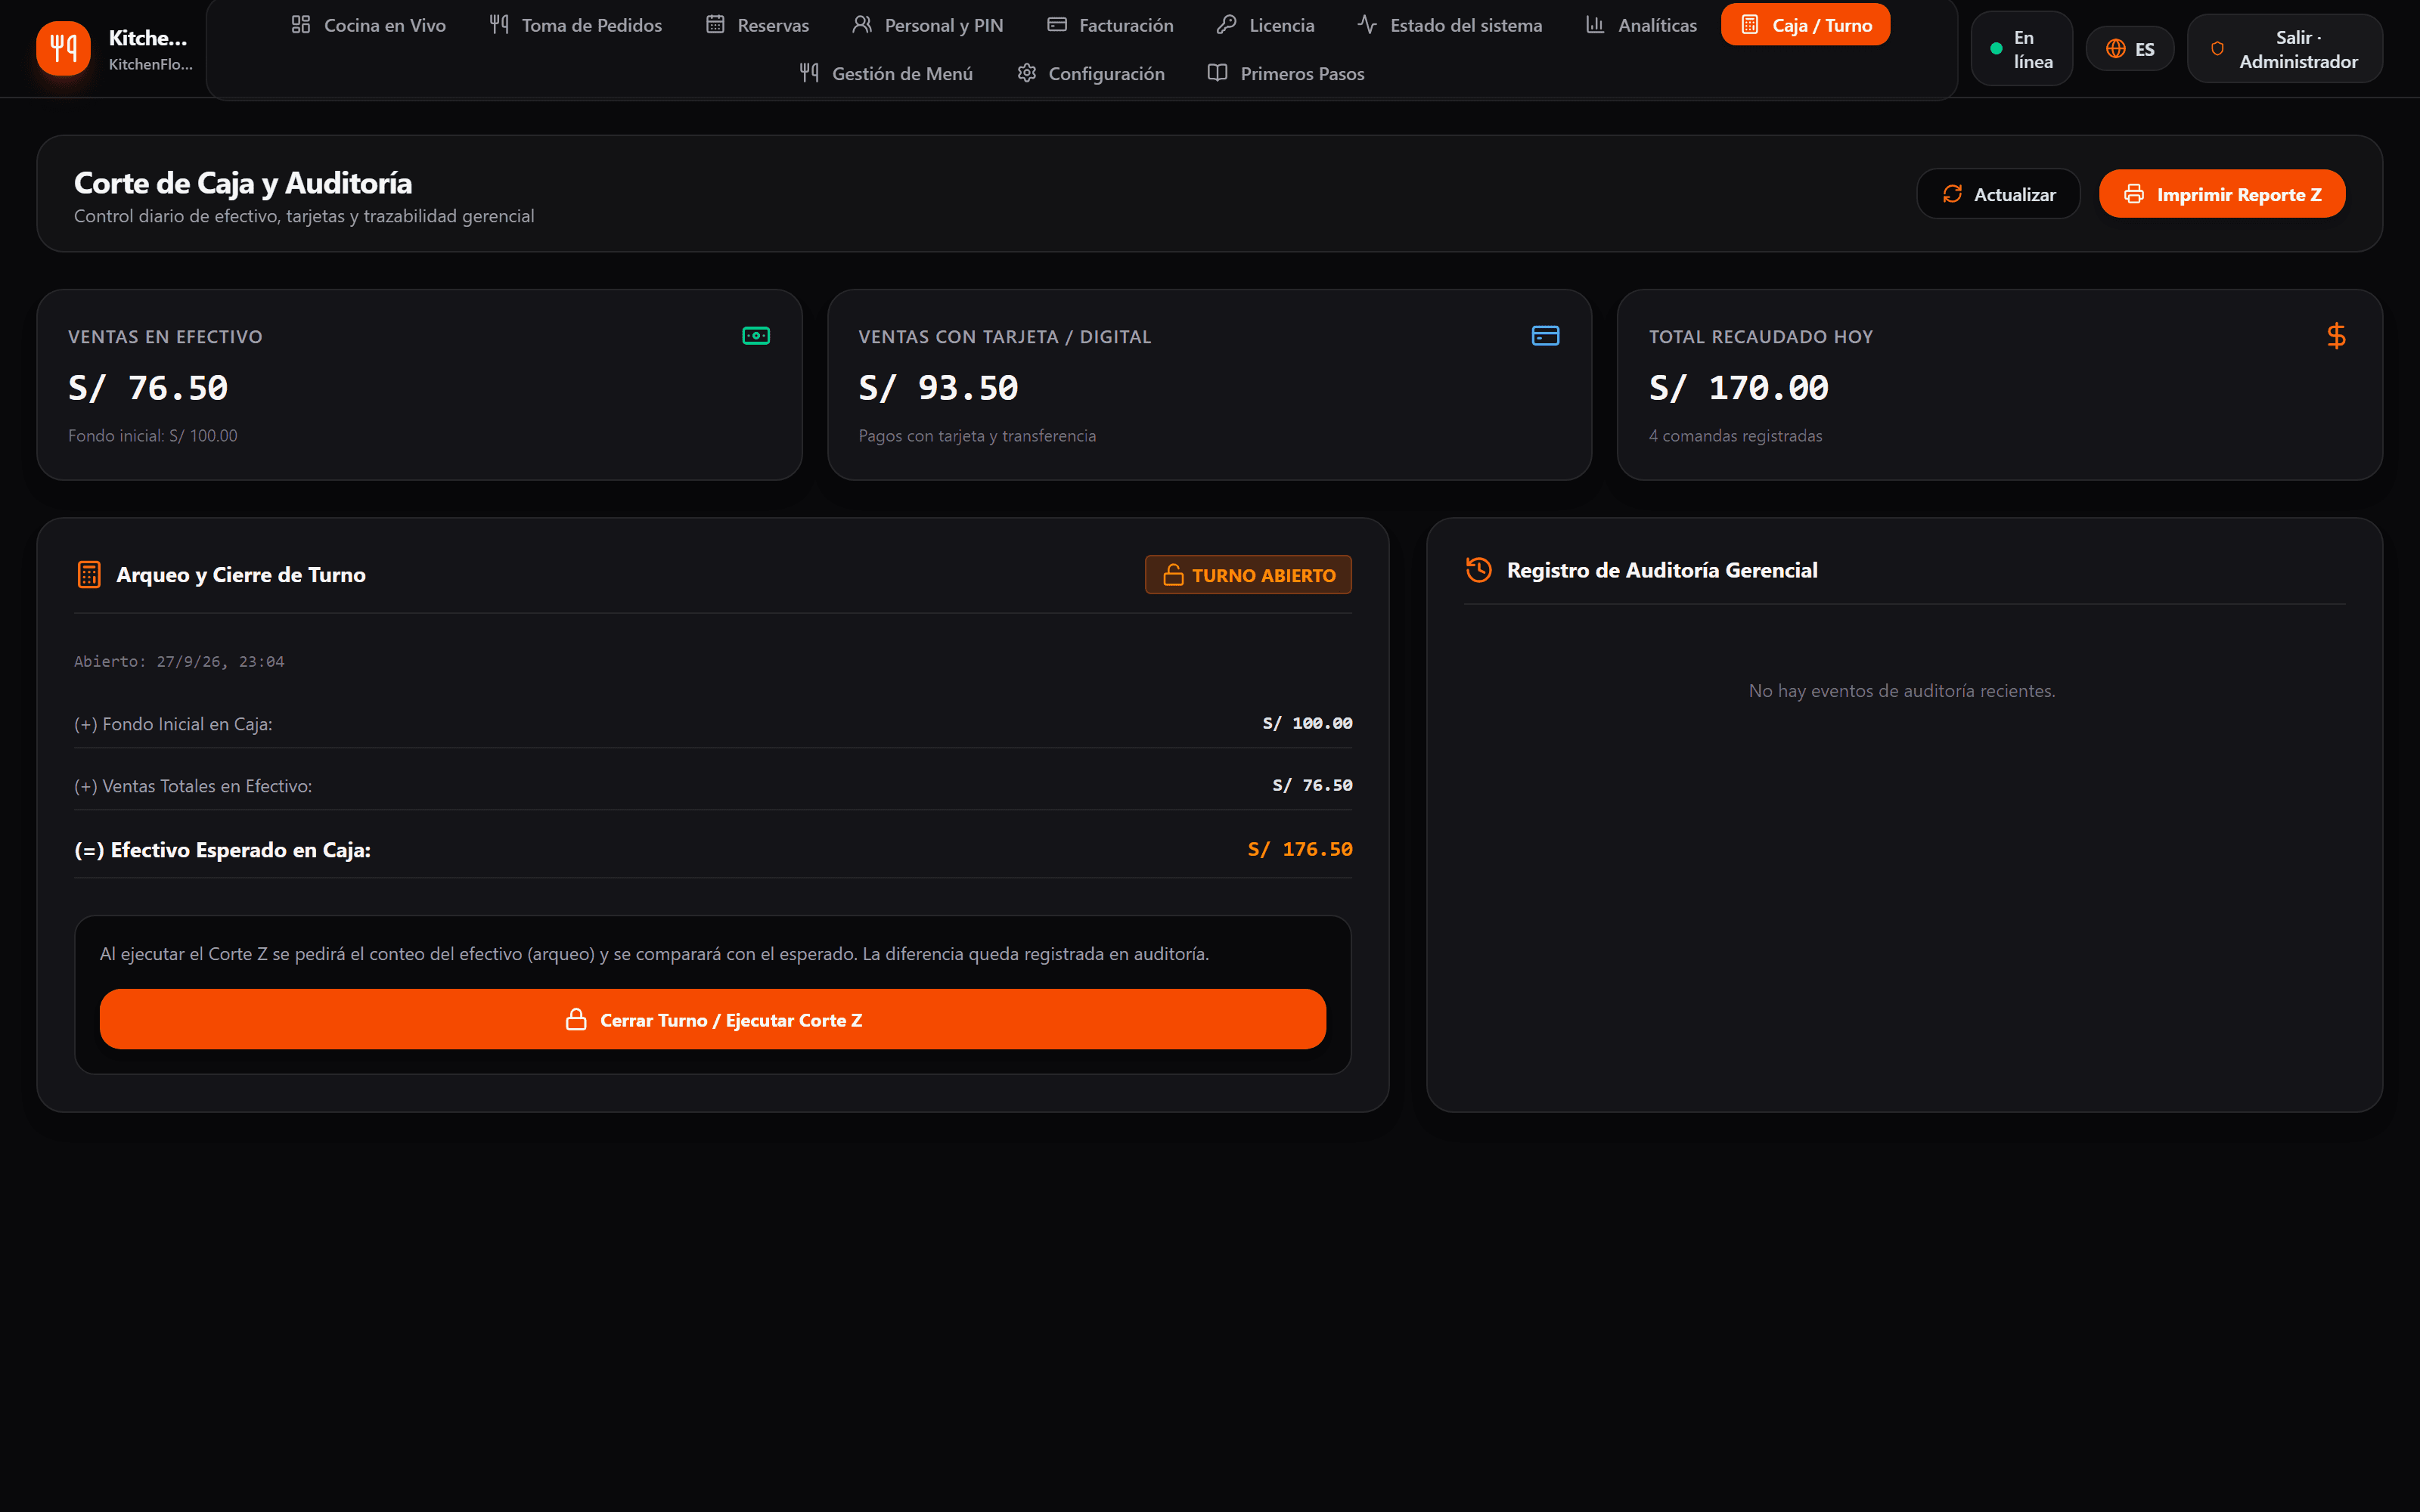Image resolution: width=2420 pixels, height=1512 pixels.
Task: Open Gestión de Menú
Action: pyautogui.click(x=886, y=73)
